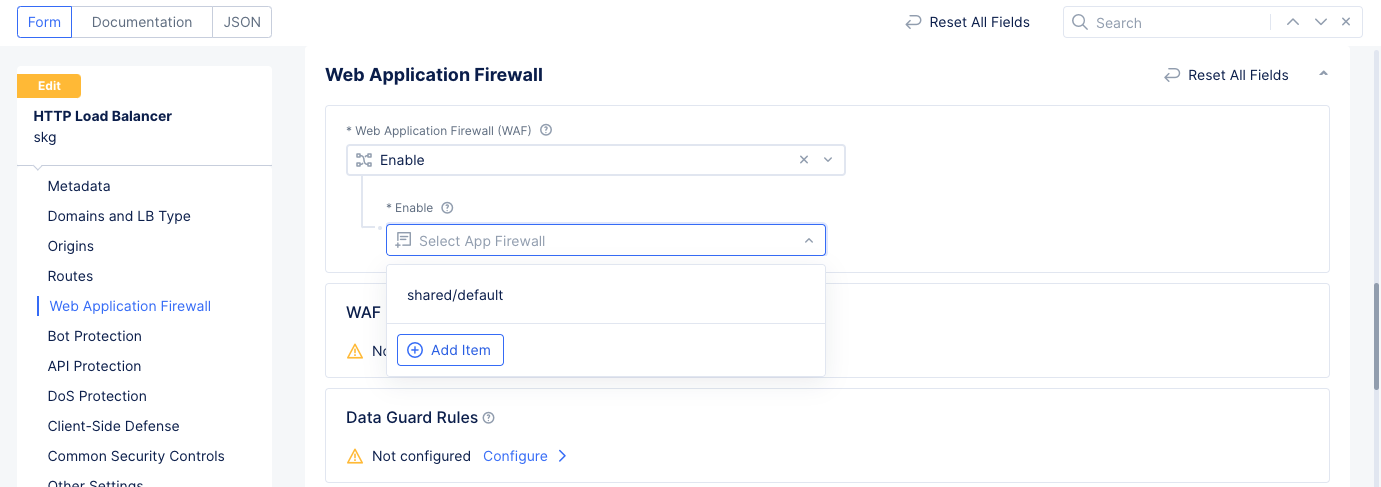Open the Web Application Firewall Enable dropdown

828,160
